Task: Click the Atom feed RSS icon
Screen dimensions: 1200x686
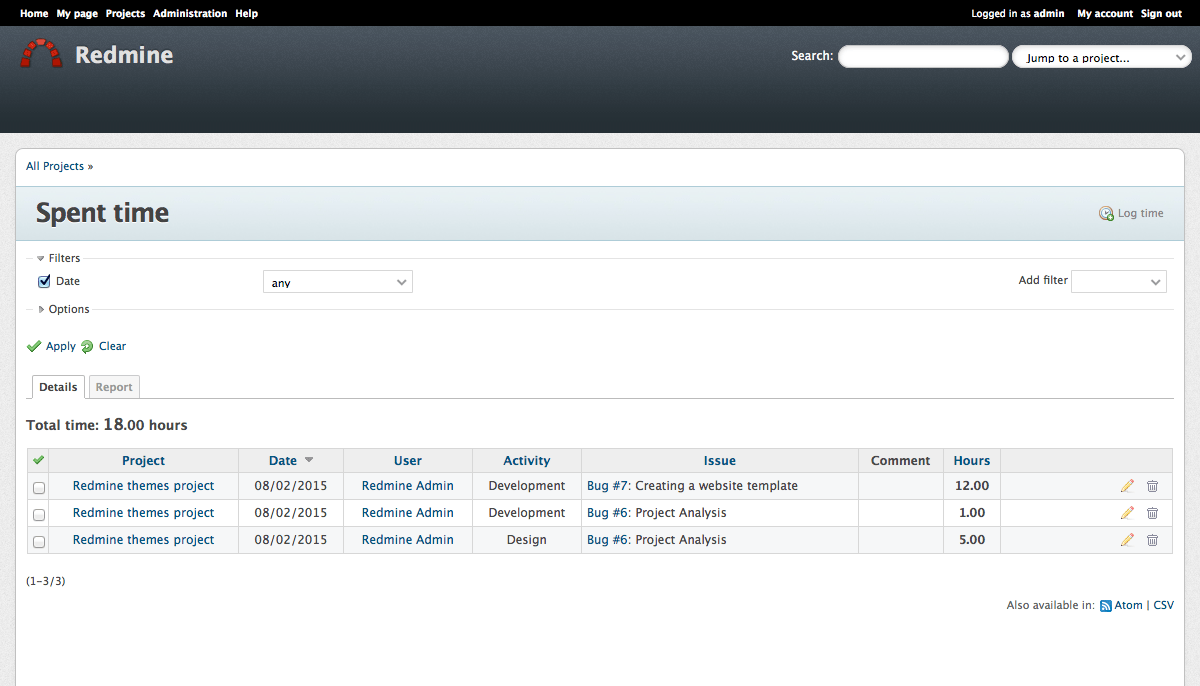Action: pyautogui.click(x=1106, y=606)
